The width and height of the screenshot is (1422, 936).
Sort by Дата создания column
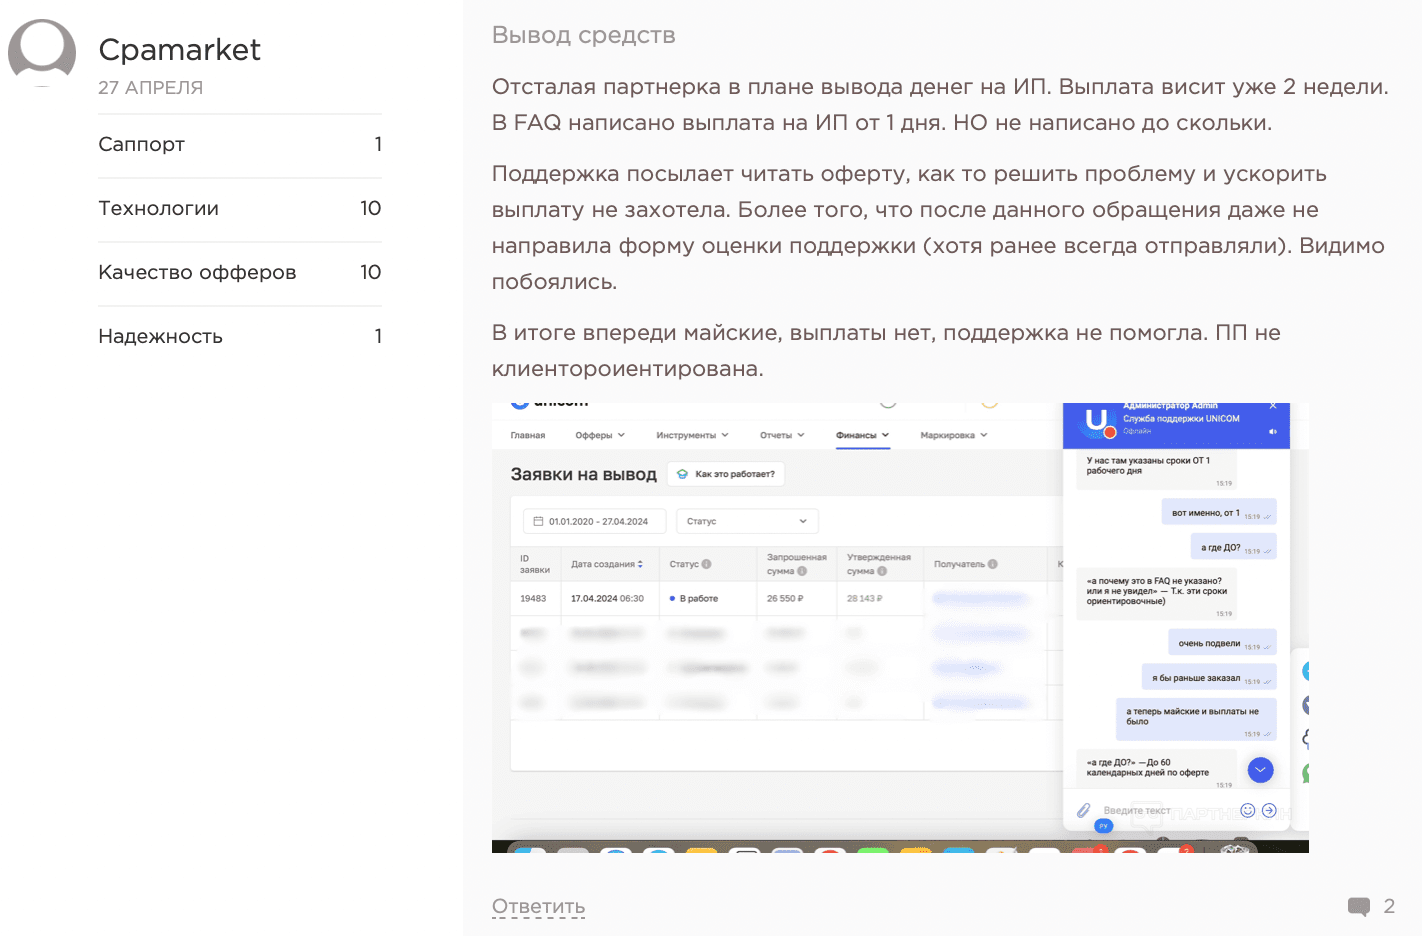tap(607, 564)
